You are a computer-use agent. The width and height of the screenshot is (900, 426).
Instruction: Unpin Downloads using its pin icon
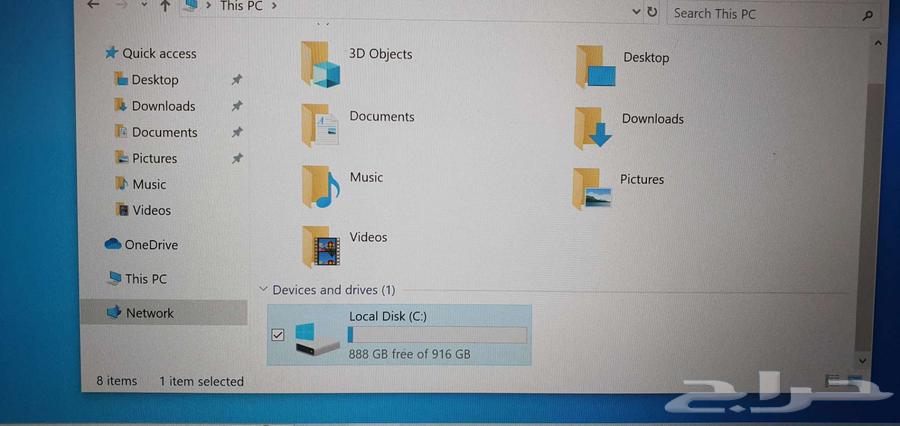click(237, 106)
